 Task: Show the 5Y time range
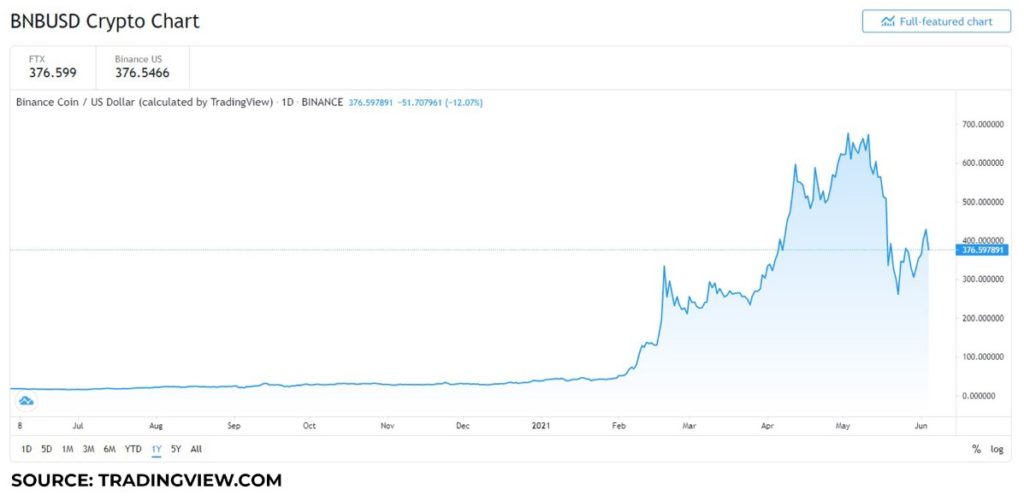pyautogui.click(x=176, y=449)
